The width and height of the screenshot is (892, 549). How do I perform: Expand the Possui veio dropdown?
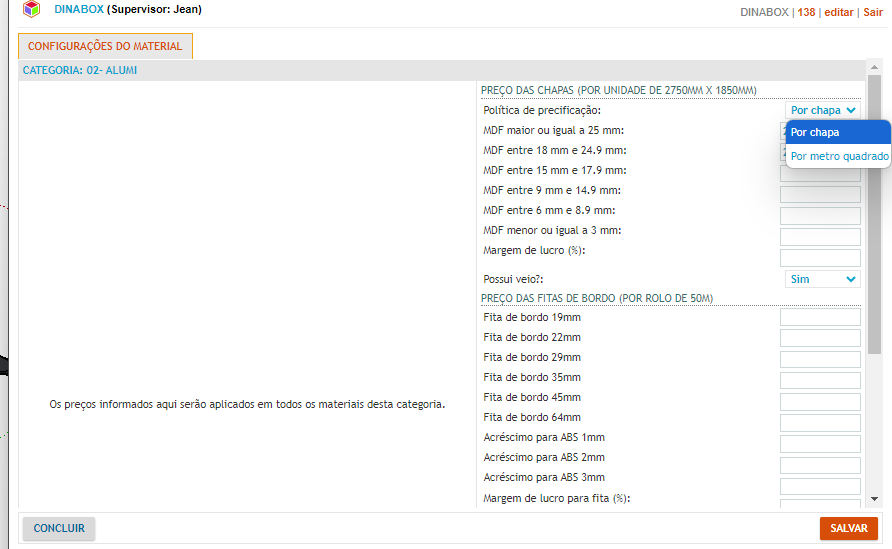pos(822,279)
